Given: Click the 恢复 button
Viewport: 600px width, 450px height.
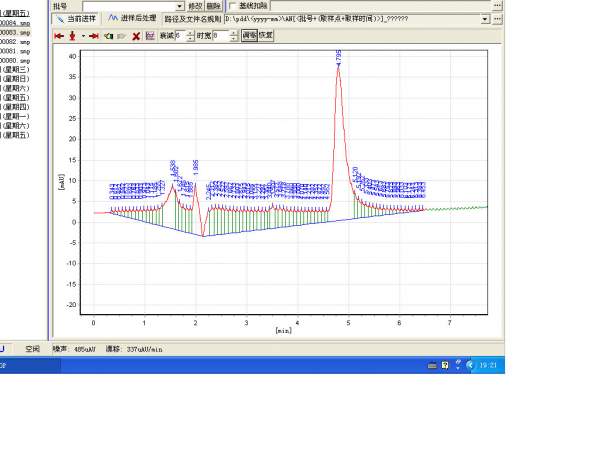Looking at the screenshot, I should point(266,35).
